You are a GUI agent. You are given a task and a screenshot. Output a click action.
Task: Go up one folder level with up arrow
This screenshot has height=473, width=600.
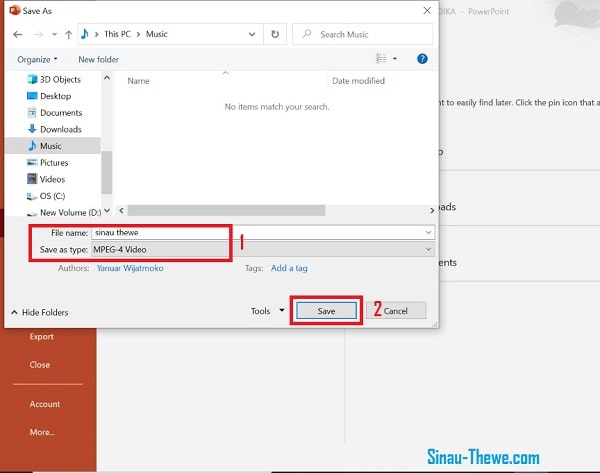[68, 35]
